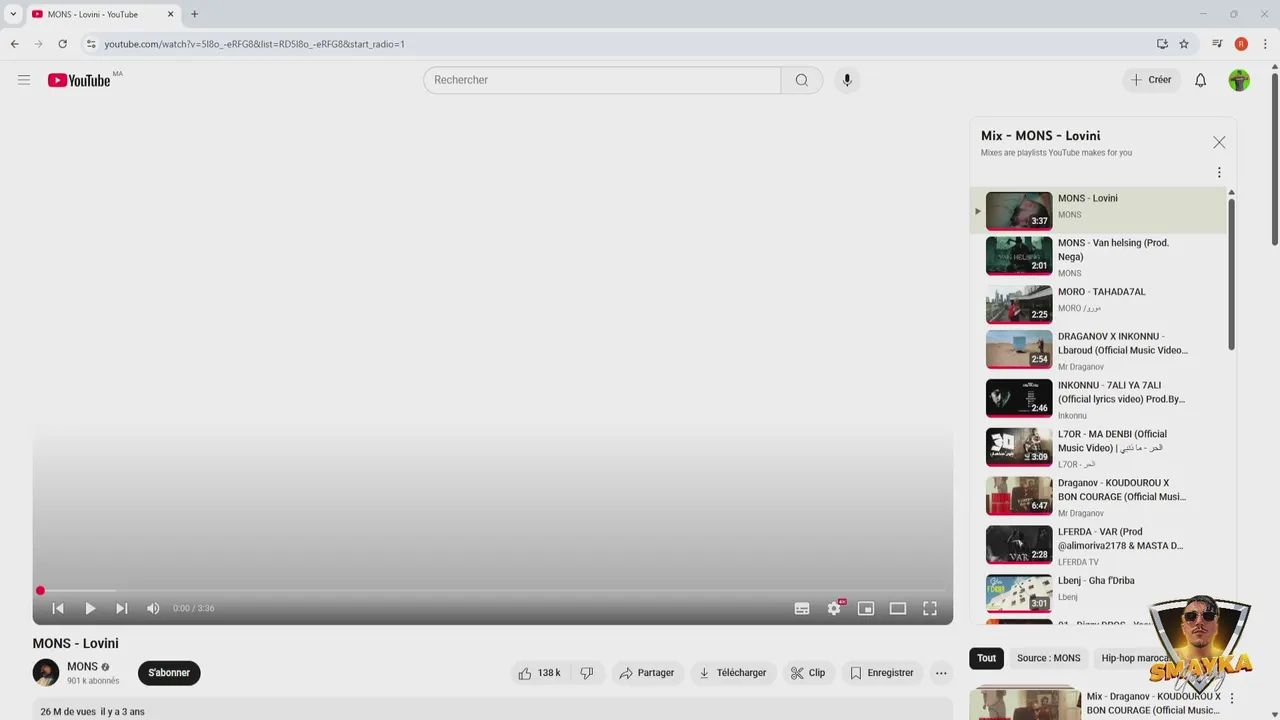This screenshot has width=1280, height=720.
Task: Open the player settings gear
Action: coord(834,608)
